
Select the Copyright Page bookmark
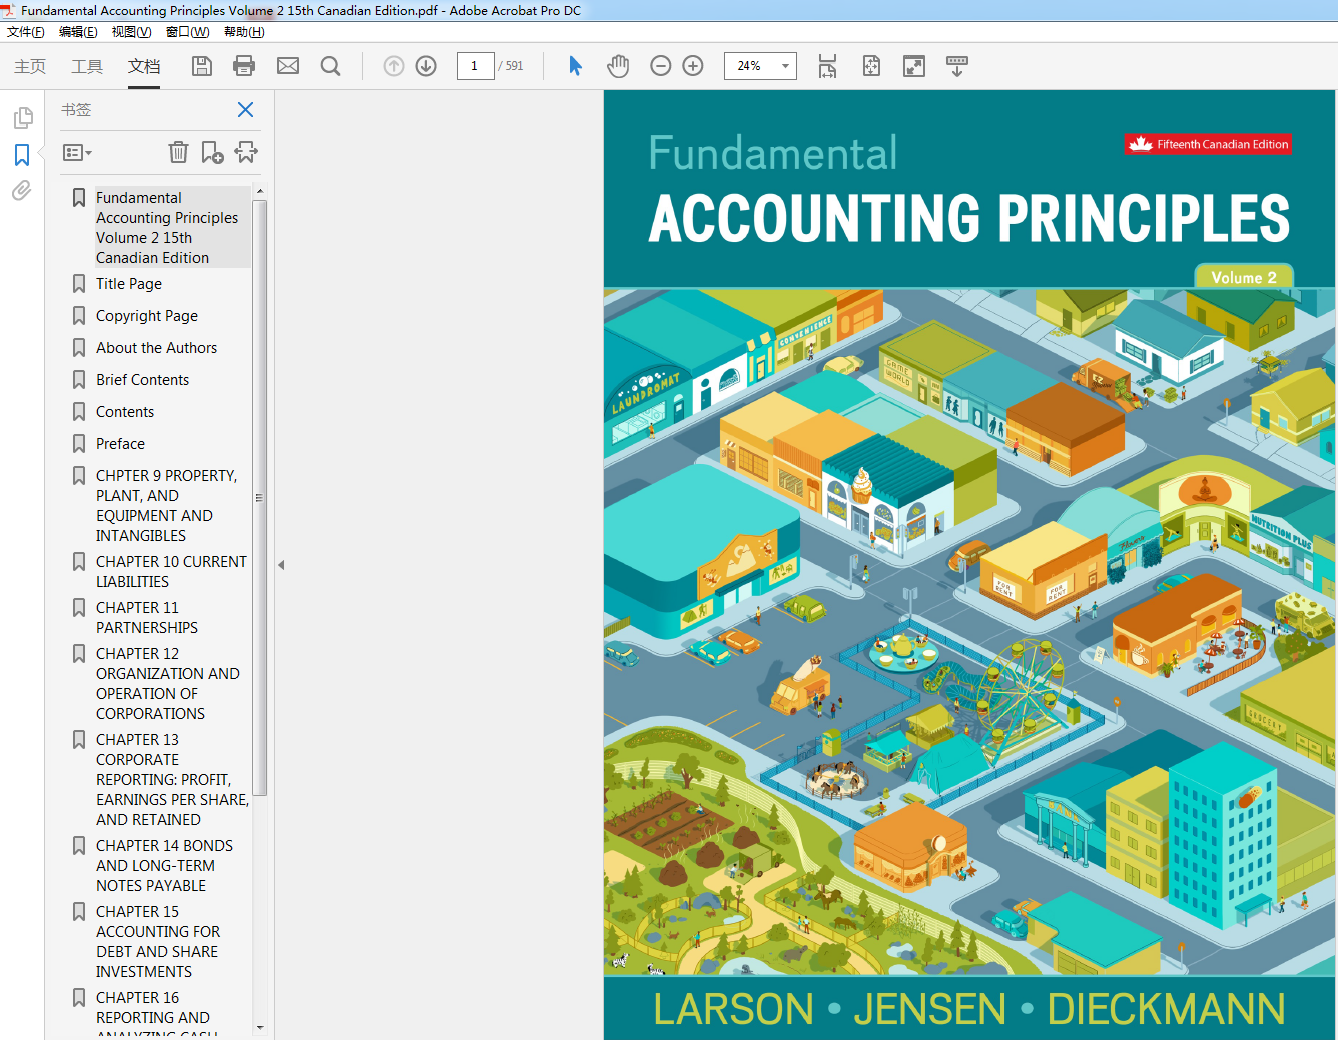tap(147, 316)
